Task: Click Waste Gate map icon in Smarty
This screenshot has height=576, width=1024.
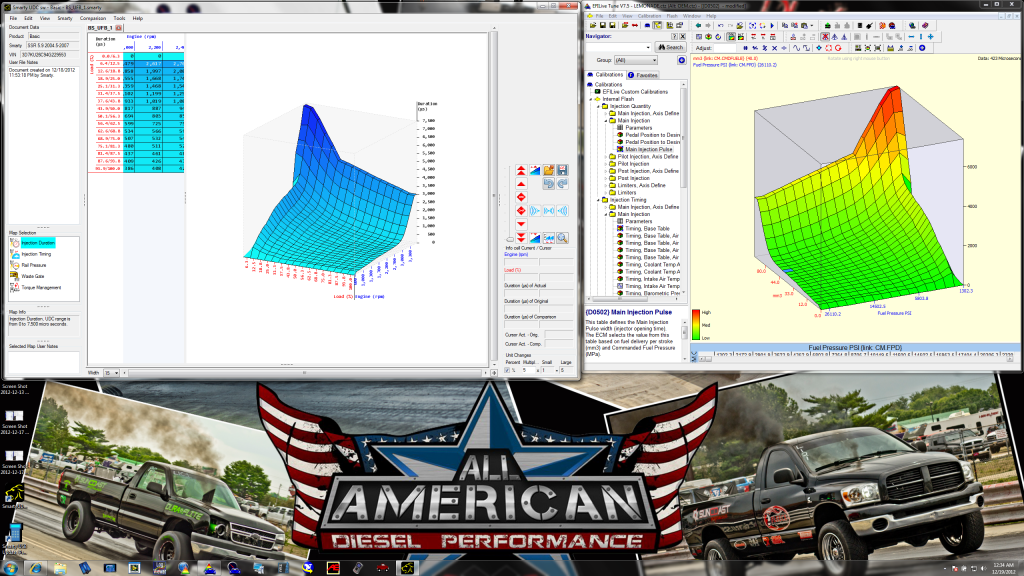Action: [14, 276]
